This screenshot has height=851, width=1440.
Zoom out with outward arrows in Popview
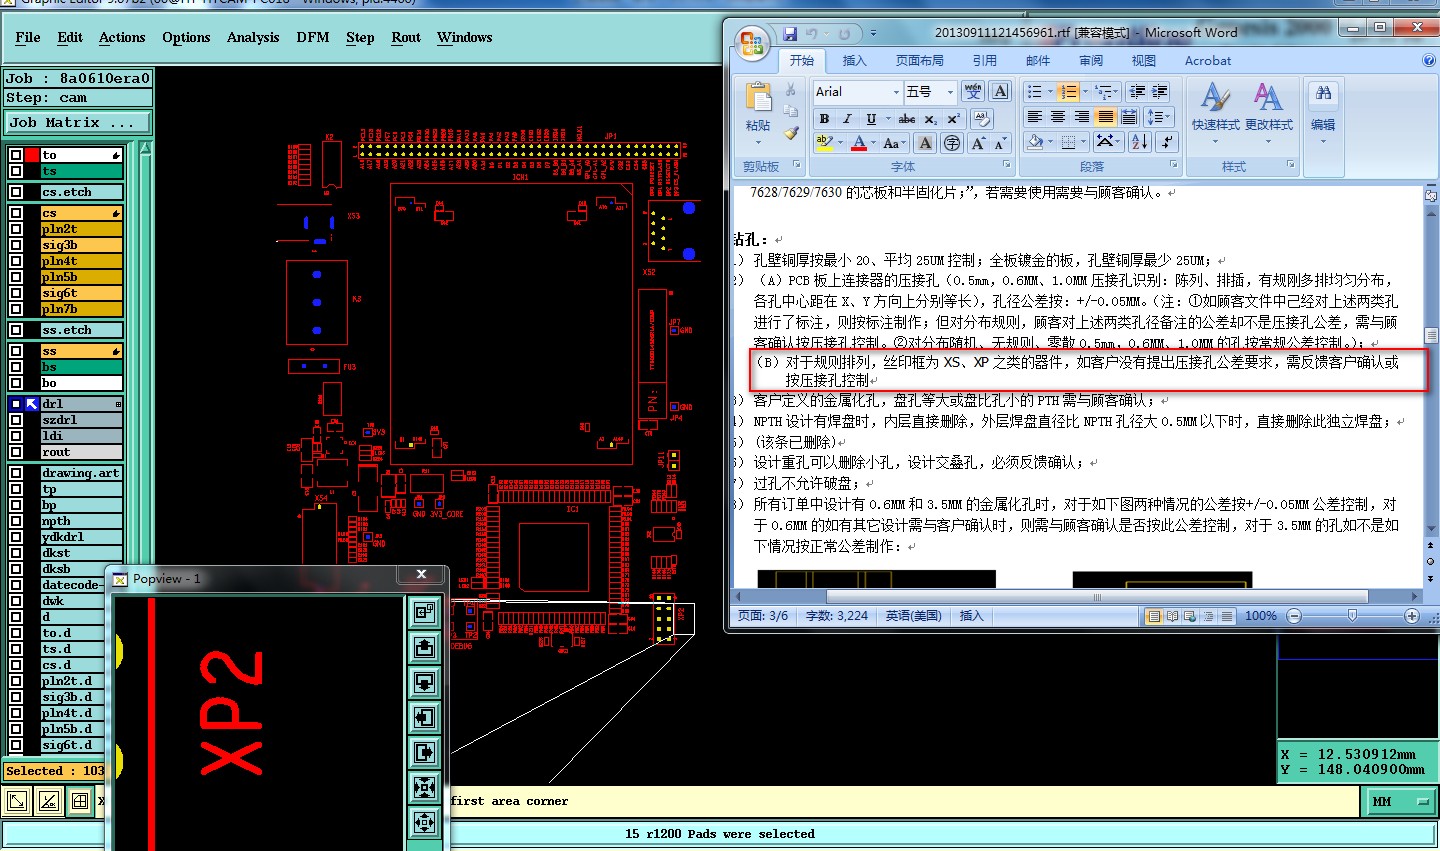[x=424, y=822]
